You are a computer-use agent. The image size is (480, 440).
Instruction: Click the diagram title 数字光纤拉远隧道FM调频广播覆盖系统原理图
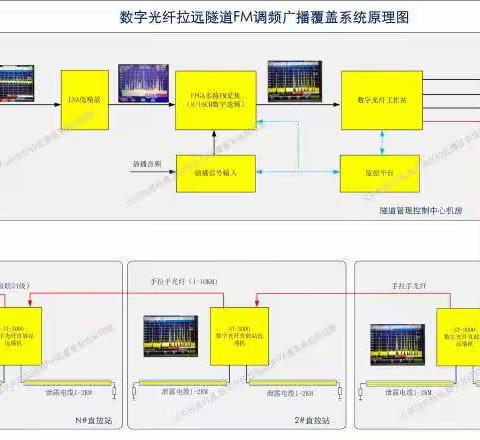pyautogui.click(x=264, y=17)
